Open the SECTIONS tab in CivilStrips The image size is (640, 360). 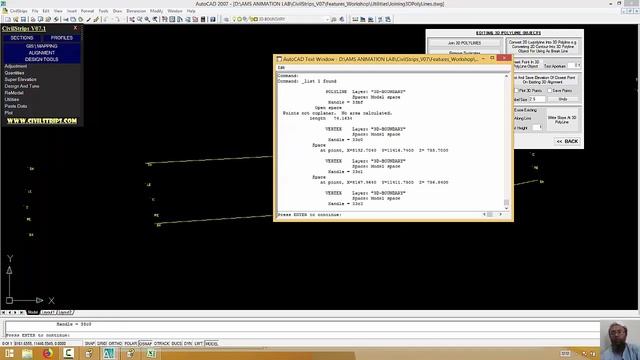click(x=22, y=38)
